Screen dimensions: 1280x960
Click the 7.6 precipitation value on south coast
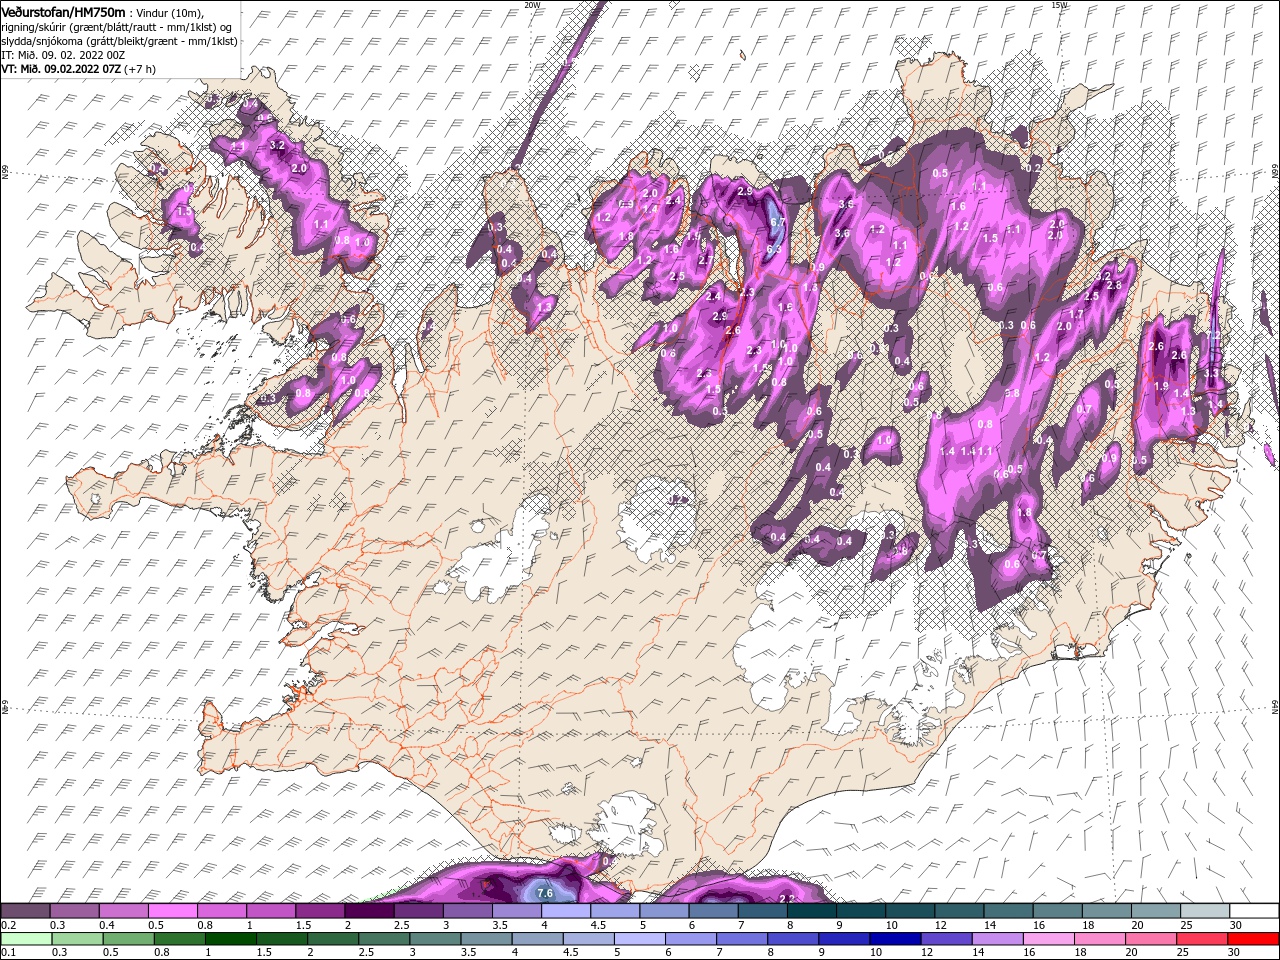545,893
